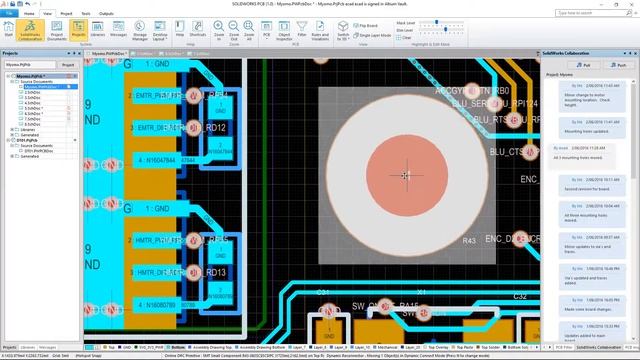Viewport: 640px width, 360px height.
Task: Click the Undo arrow in title bar
Action: (x=28, y=4)
